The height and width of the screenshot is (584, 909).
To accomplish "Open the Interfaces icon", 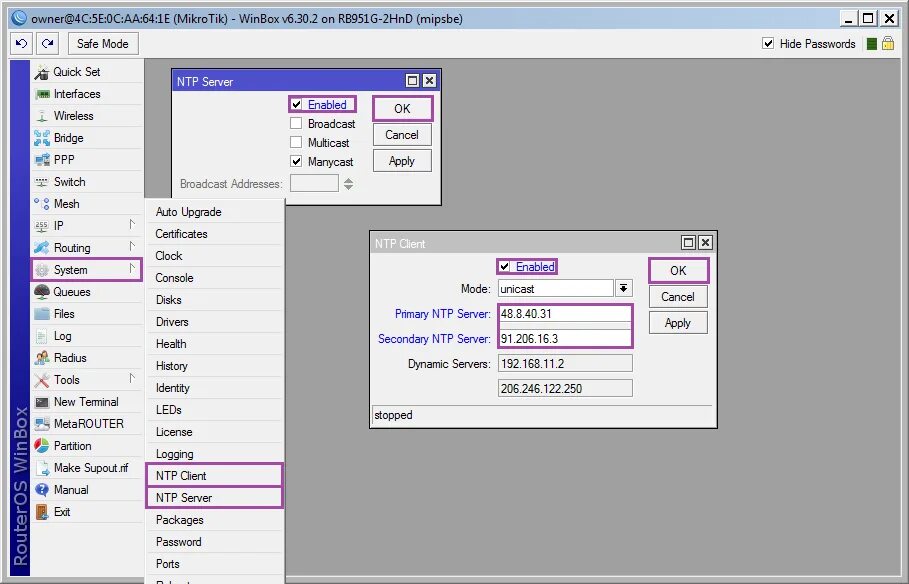I will pyautogui.click(x=42, y=94).
